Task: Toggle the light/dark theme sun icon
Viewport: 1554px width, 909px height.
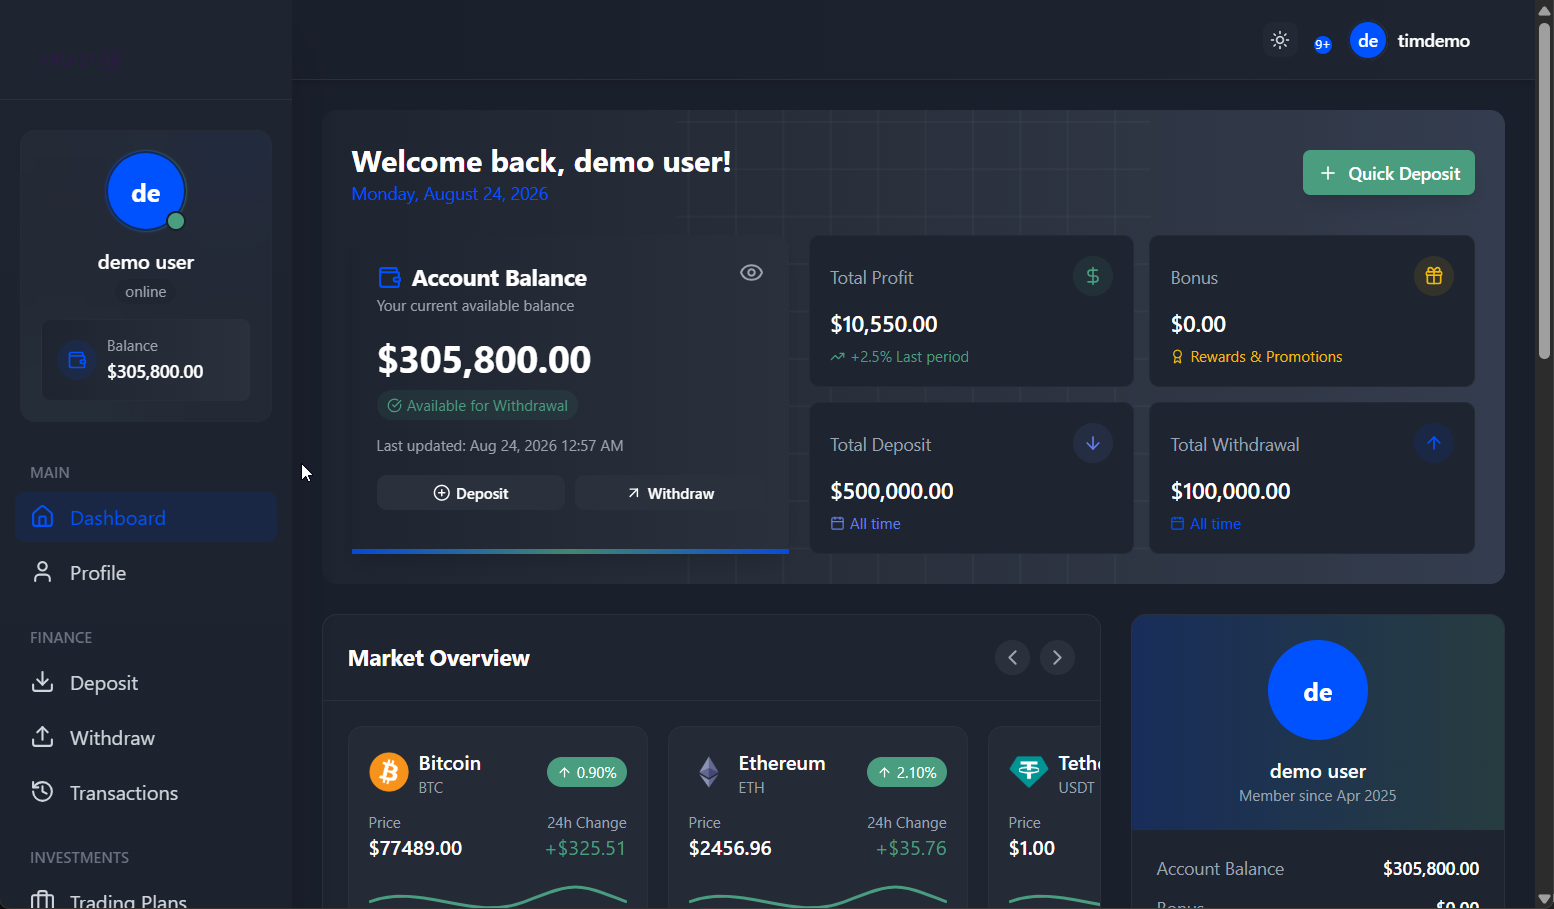Action: 1280,41
